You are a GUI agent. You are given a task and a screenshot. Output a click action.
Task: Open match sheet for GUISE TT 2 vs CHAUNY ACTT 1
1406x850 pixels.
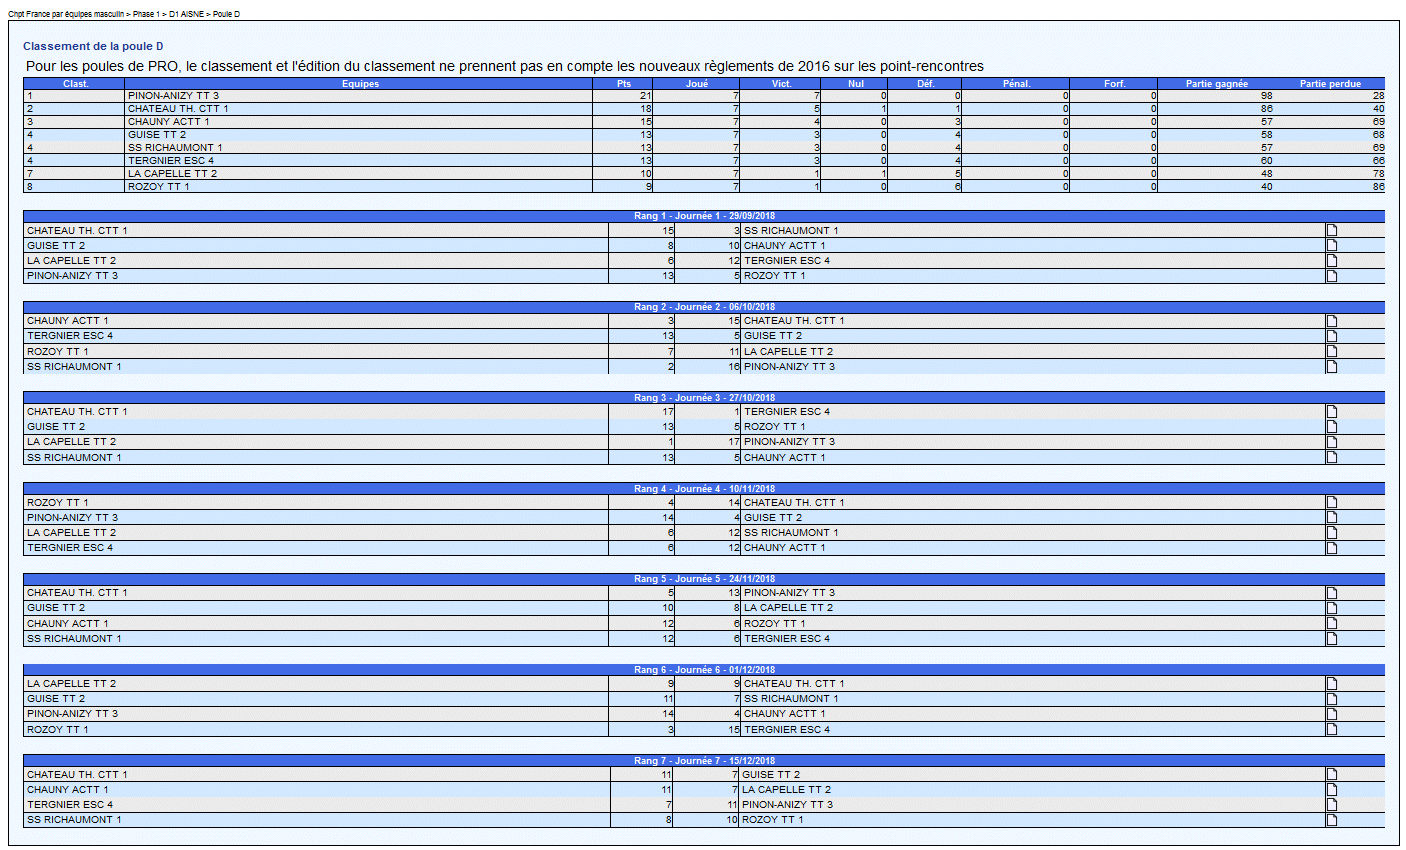pyautogui.click(x=1331, y=245)
